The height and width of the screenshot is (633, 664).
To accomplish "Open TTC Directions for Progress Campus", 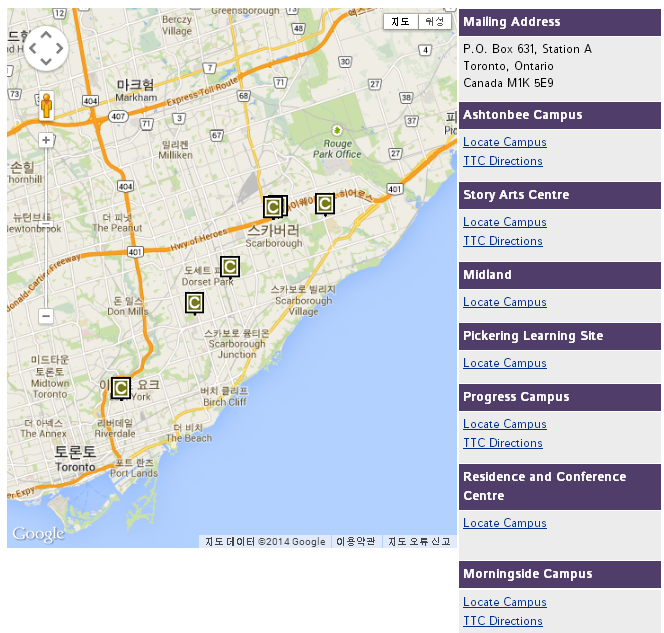I will click(502, 443).
